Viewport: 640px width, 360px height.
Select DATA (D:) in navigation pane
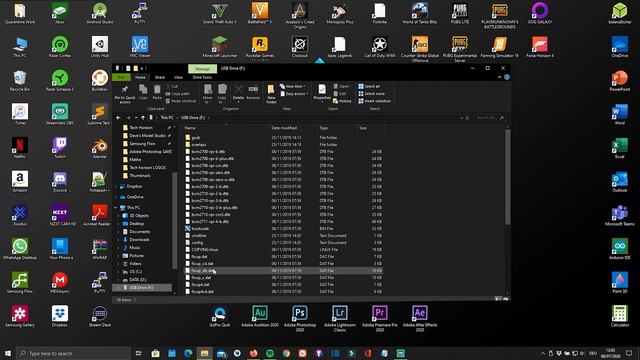(138, 280)
